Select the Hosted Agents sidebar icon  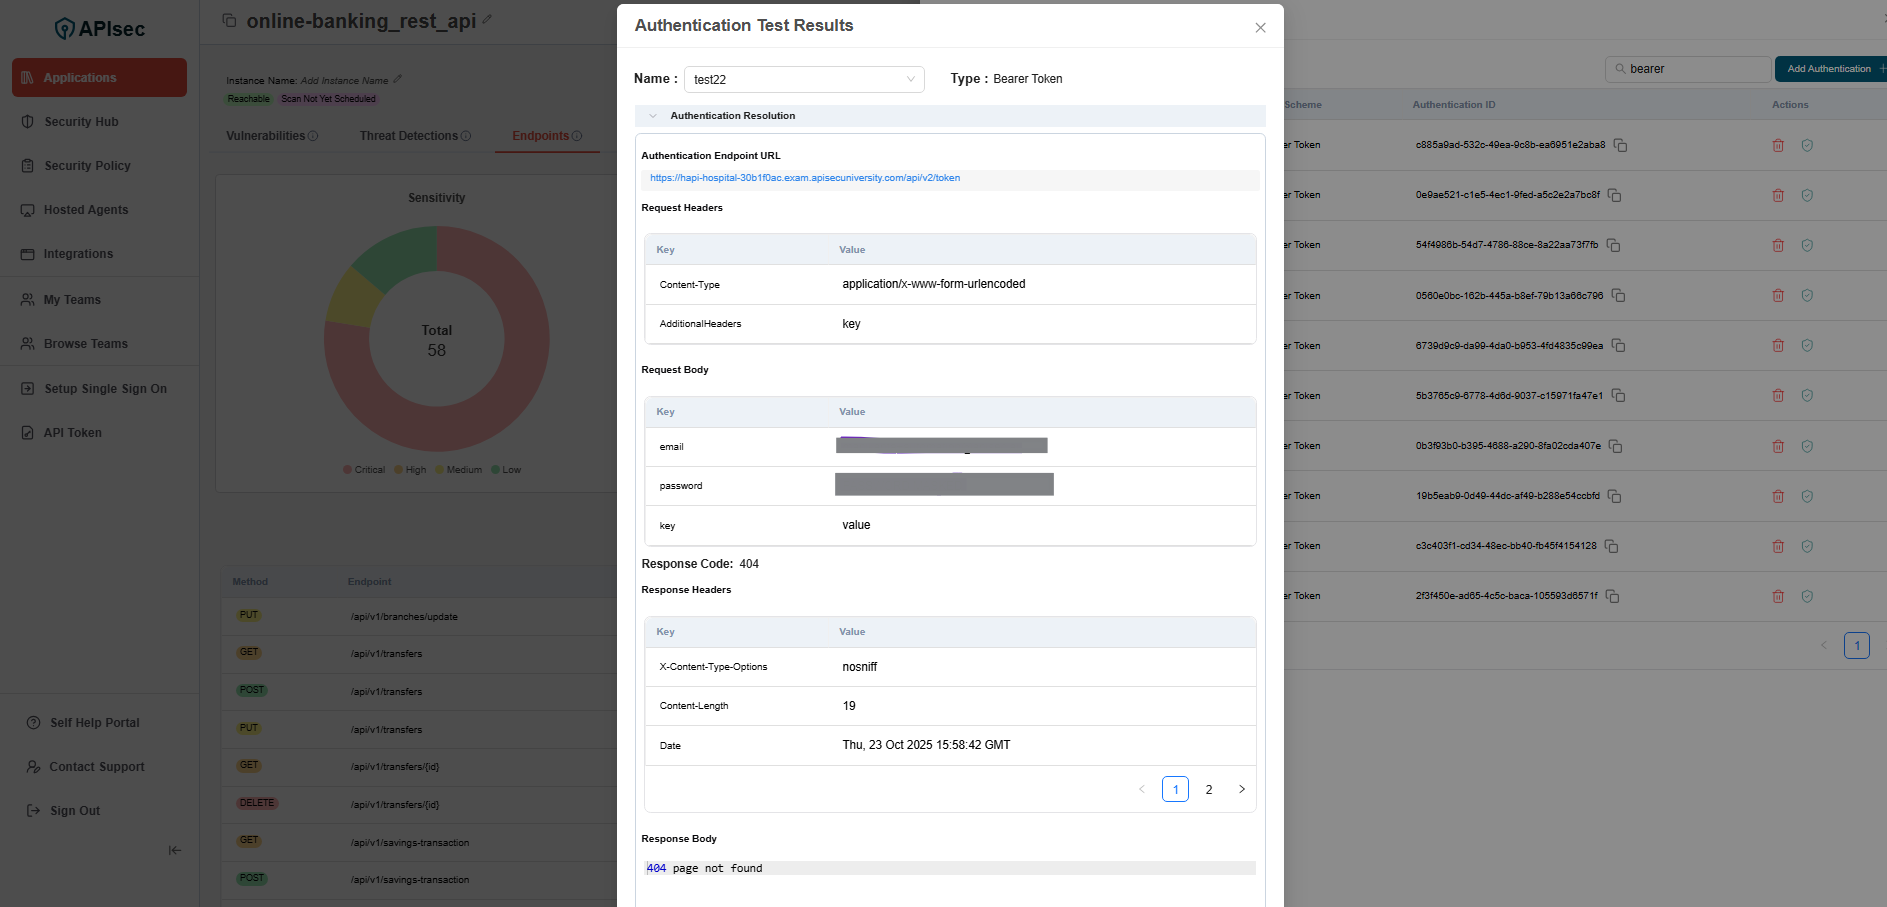click(x=28, y=210)
